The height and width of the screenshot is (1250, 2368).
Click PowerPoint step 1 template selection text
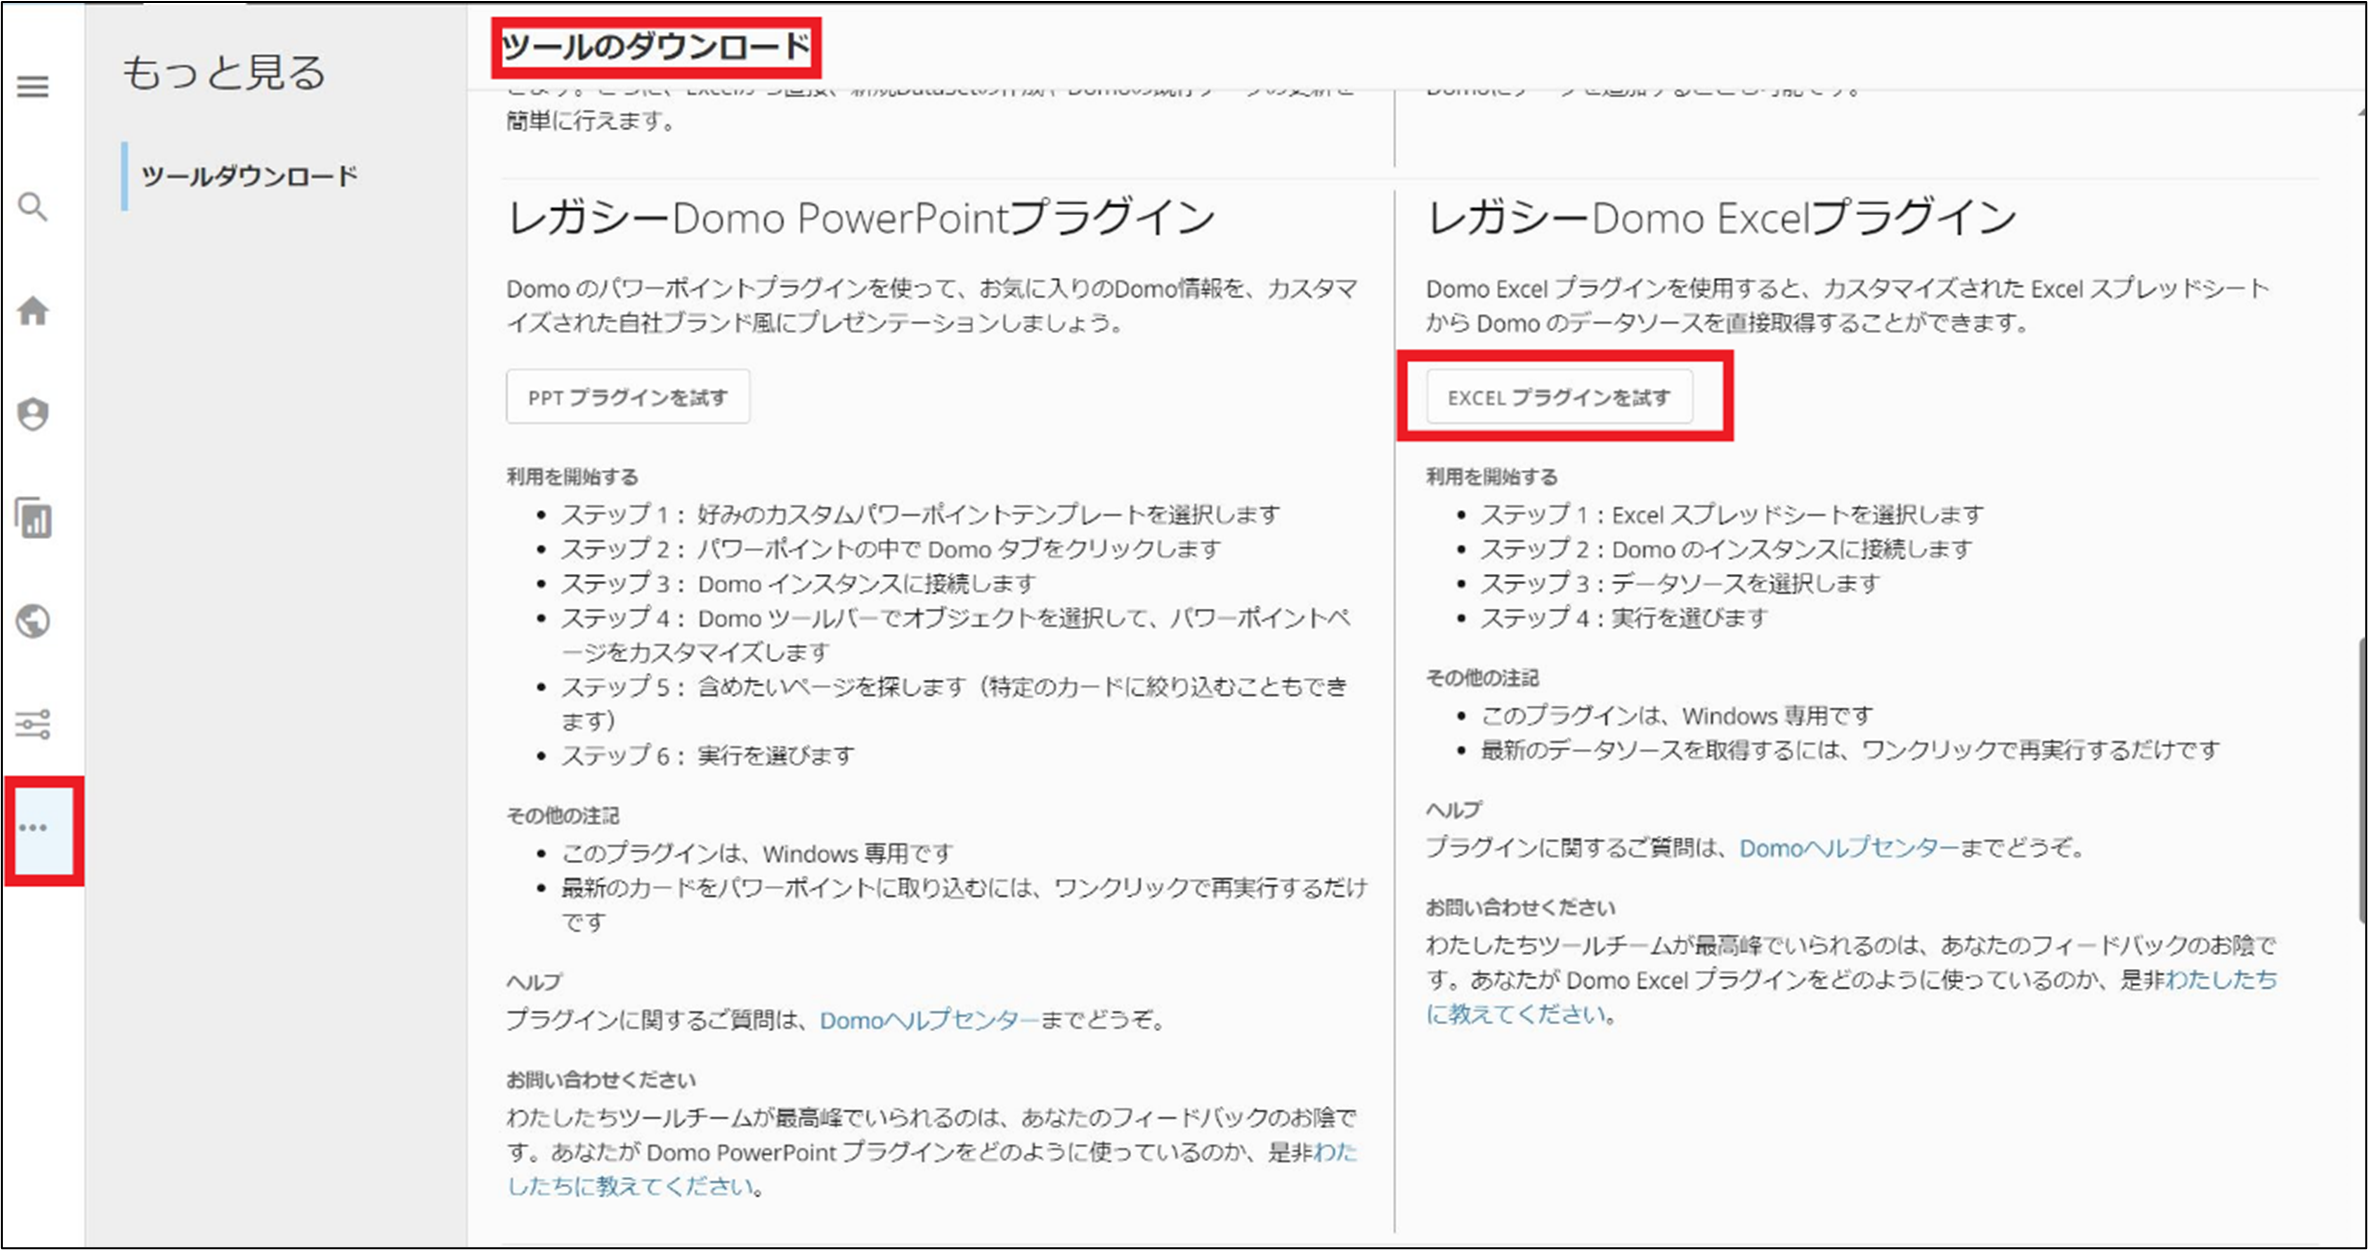coord(920,514)
